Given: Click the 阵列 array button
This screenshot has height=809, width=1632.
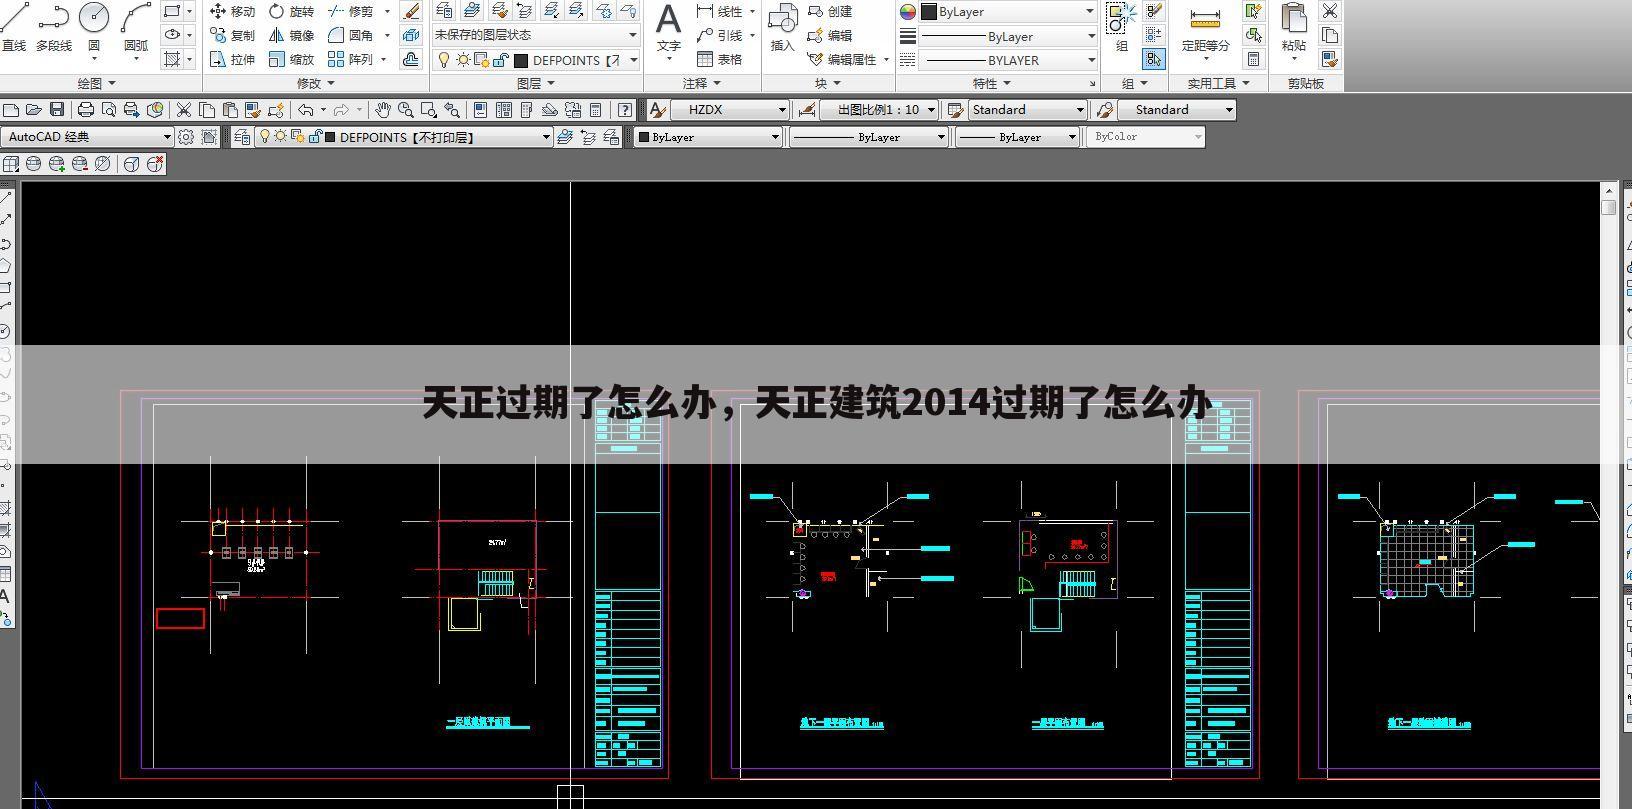Looking at the screenshot, I should click(x=351, y=59).
